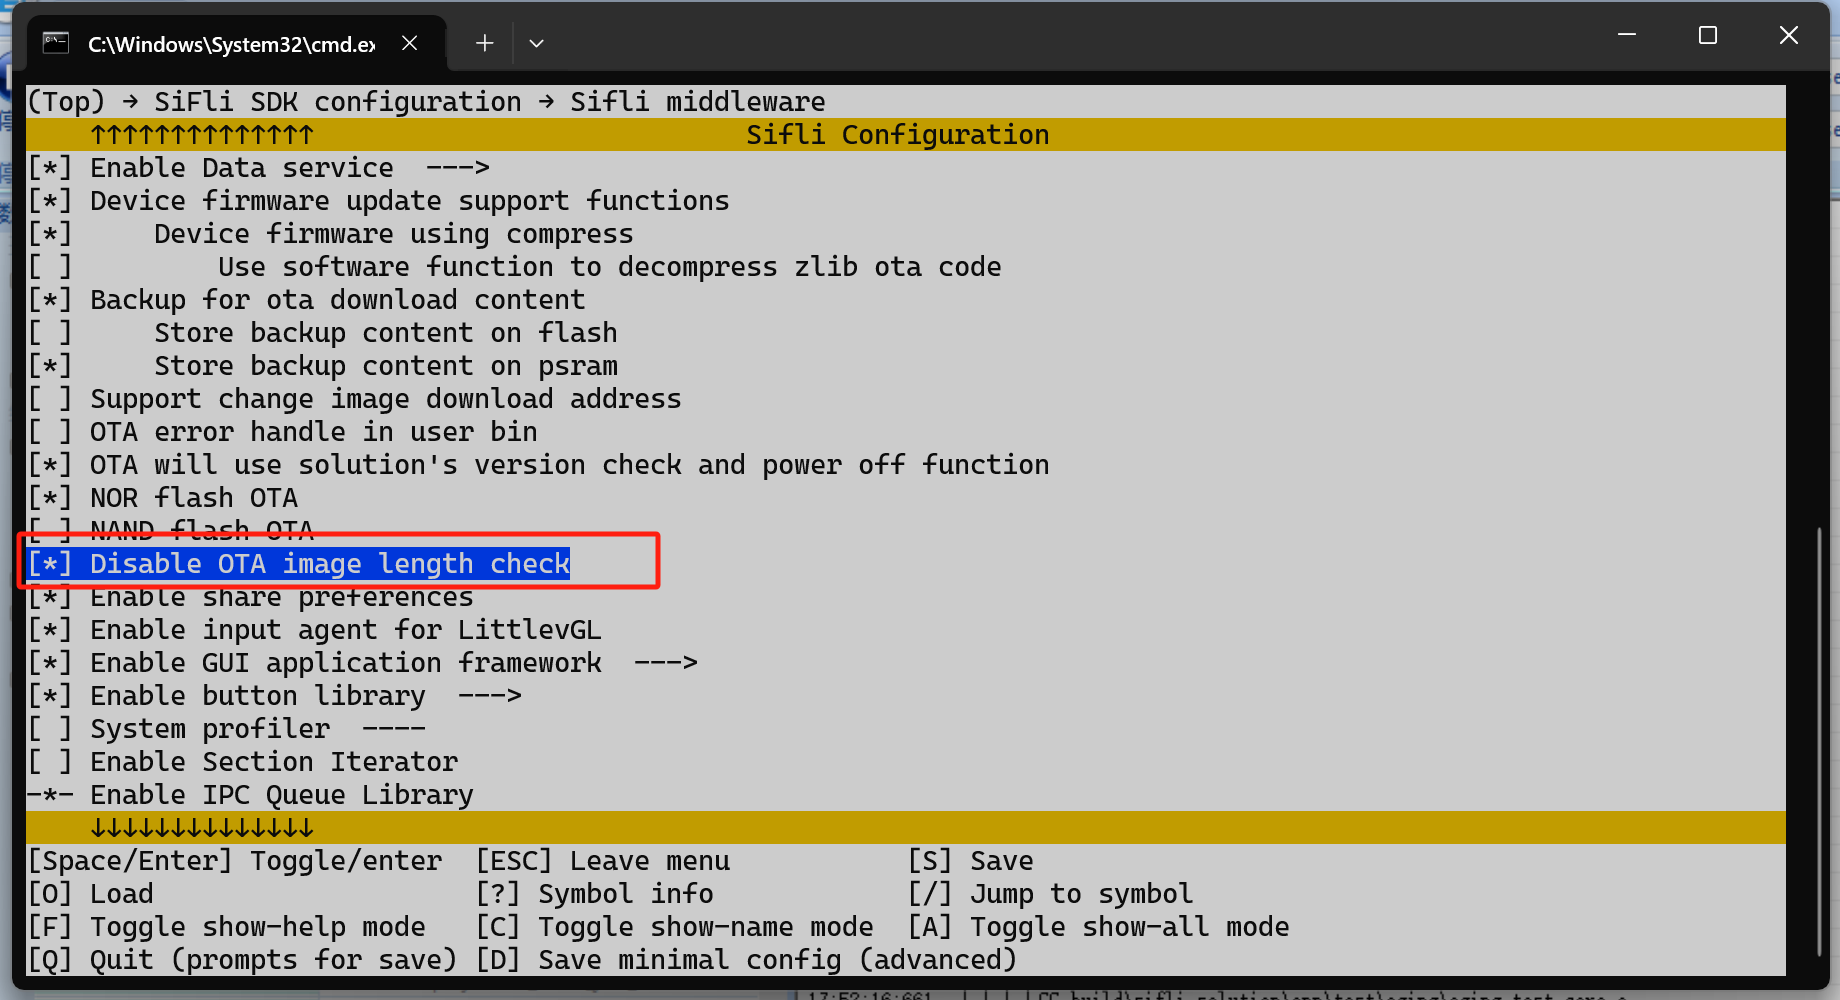The height and width of the screenshot is (1000, 1840).
Task: Close the cmd.exe tab
Action: point(409,43)
